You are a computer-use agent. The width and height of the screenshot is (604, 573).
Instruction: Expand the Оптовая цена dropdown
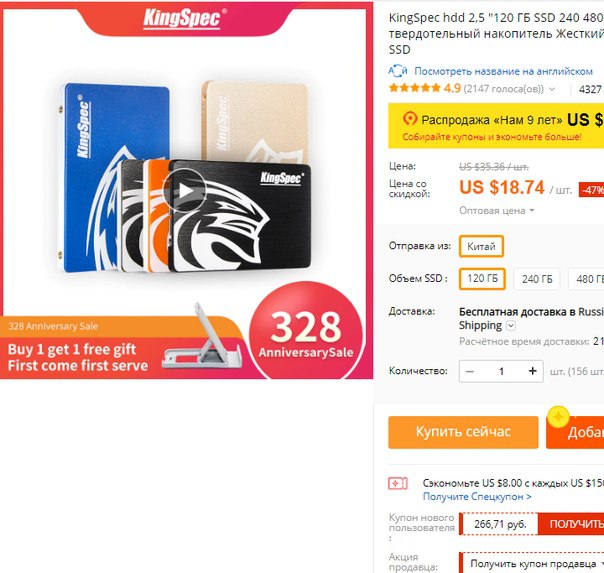click(497, 211)
